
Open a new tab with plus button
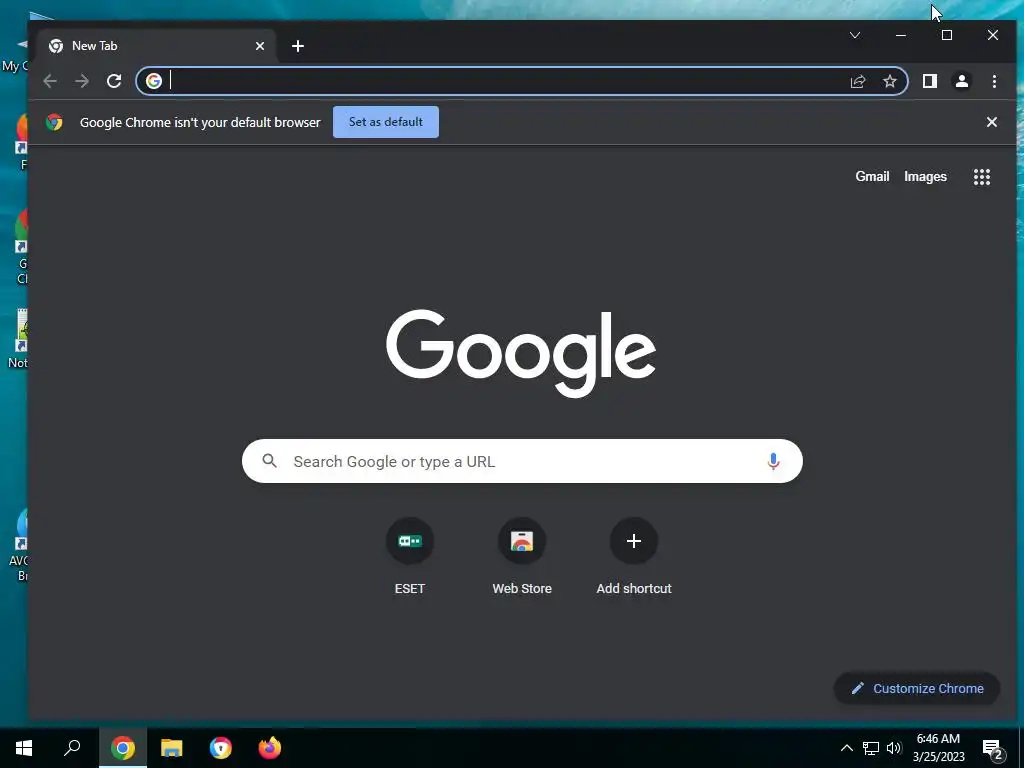(x=298, y=46)
